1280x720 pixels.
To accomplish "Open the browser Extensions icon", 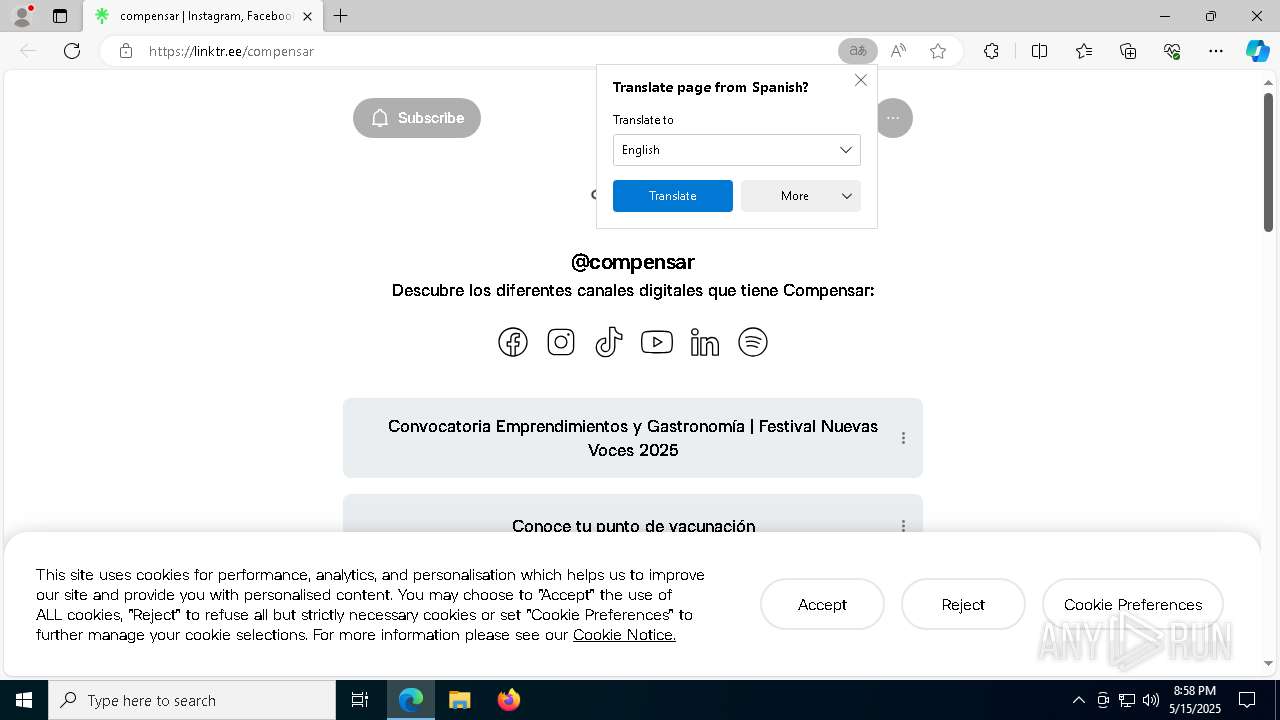I will pos(991,51).
